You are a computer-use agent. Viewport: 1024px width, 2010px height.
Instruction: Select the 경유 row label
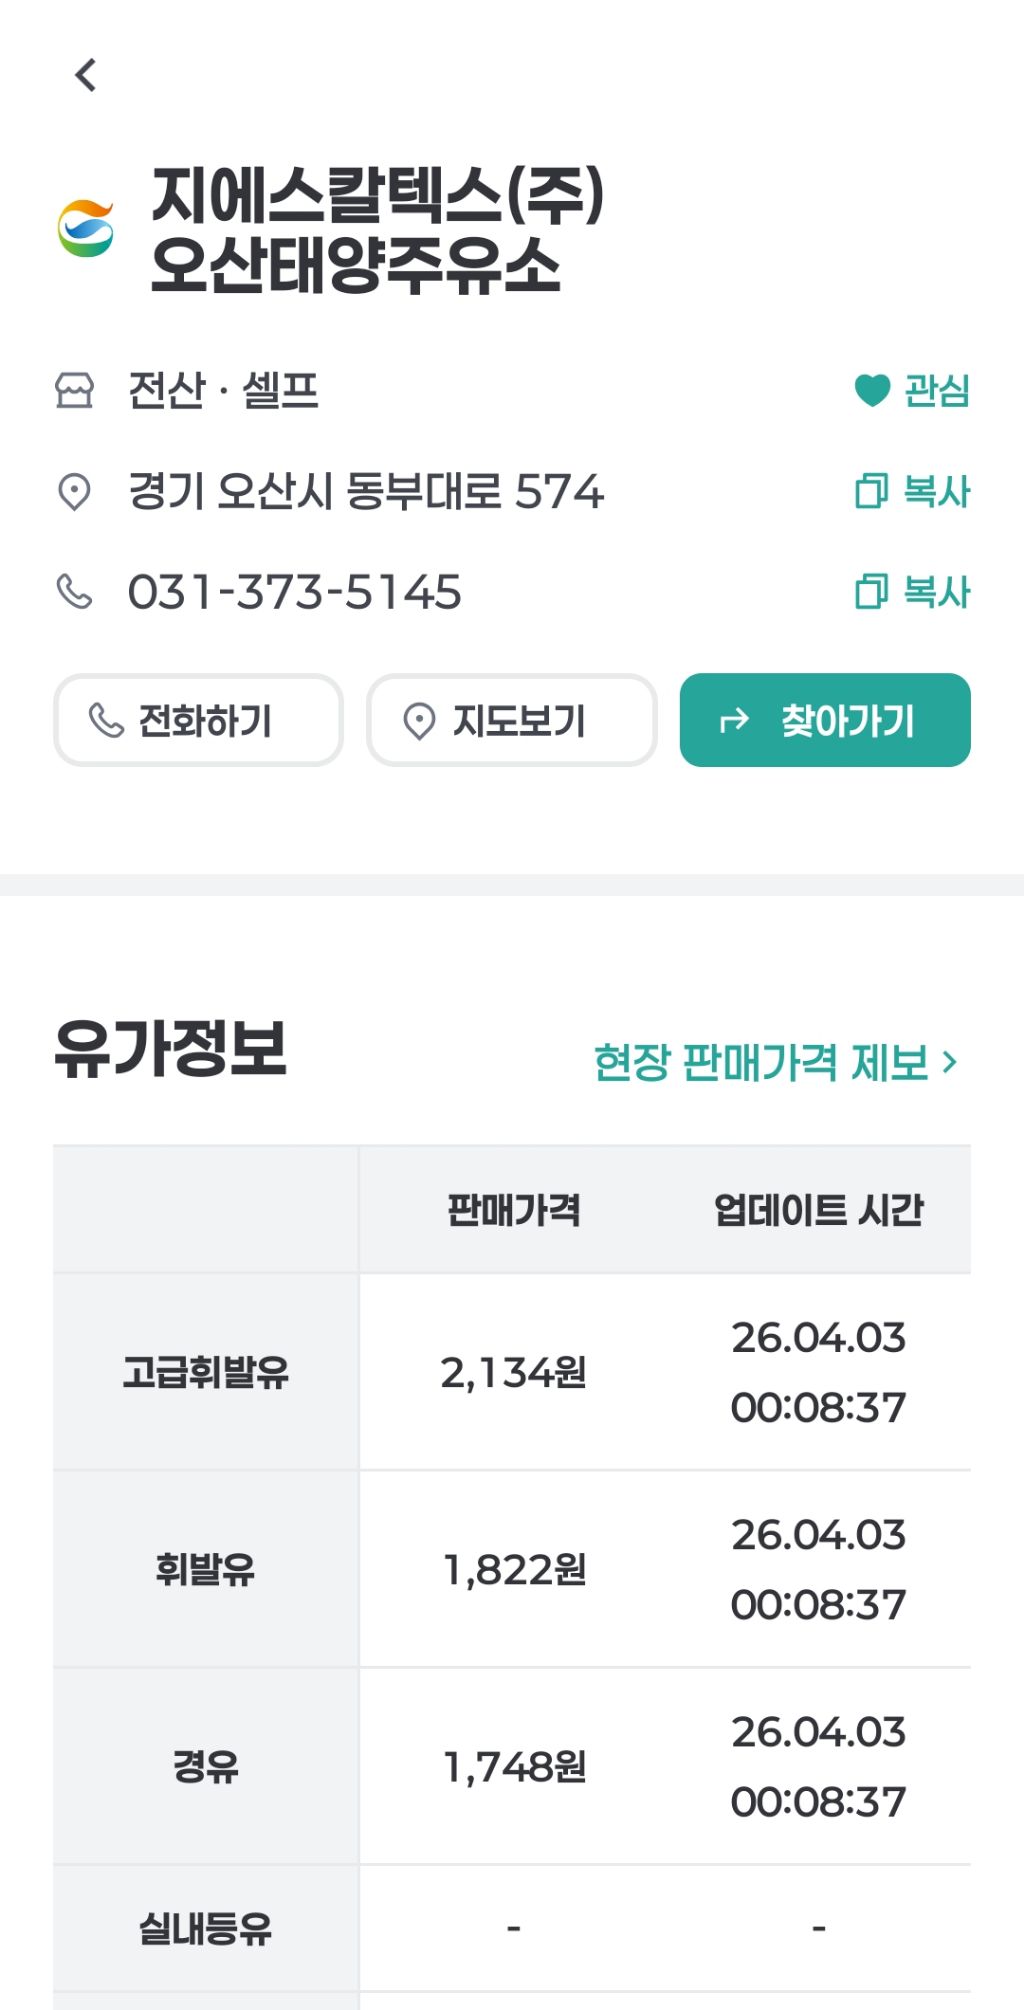tap(206, 1766)
